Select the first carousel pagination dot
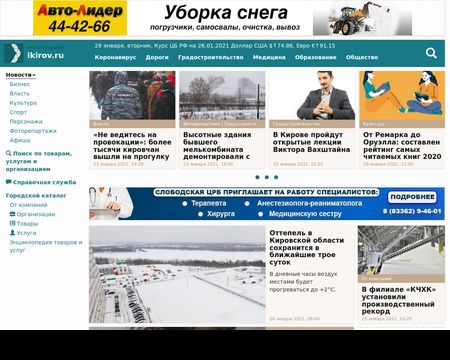 [x=257, y=177]
